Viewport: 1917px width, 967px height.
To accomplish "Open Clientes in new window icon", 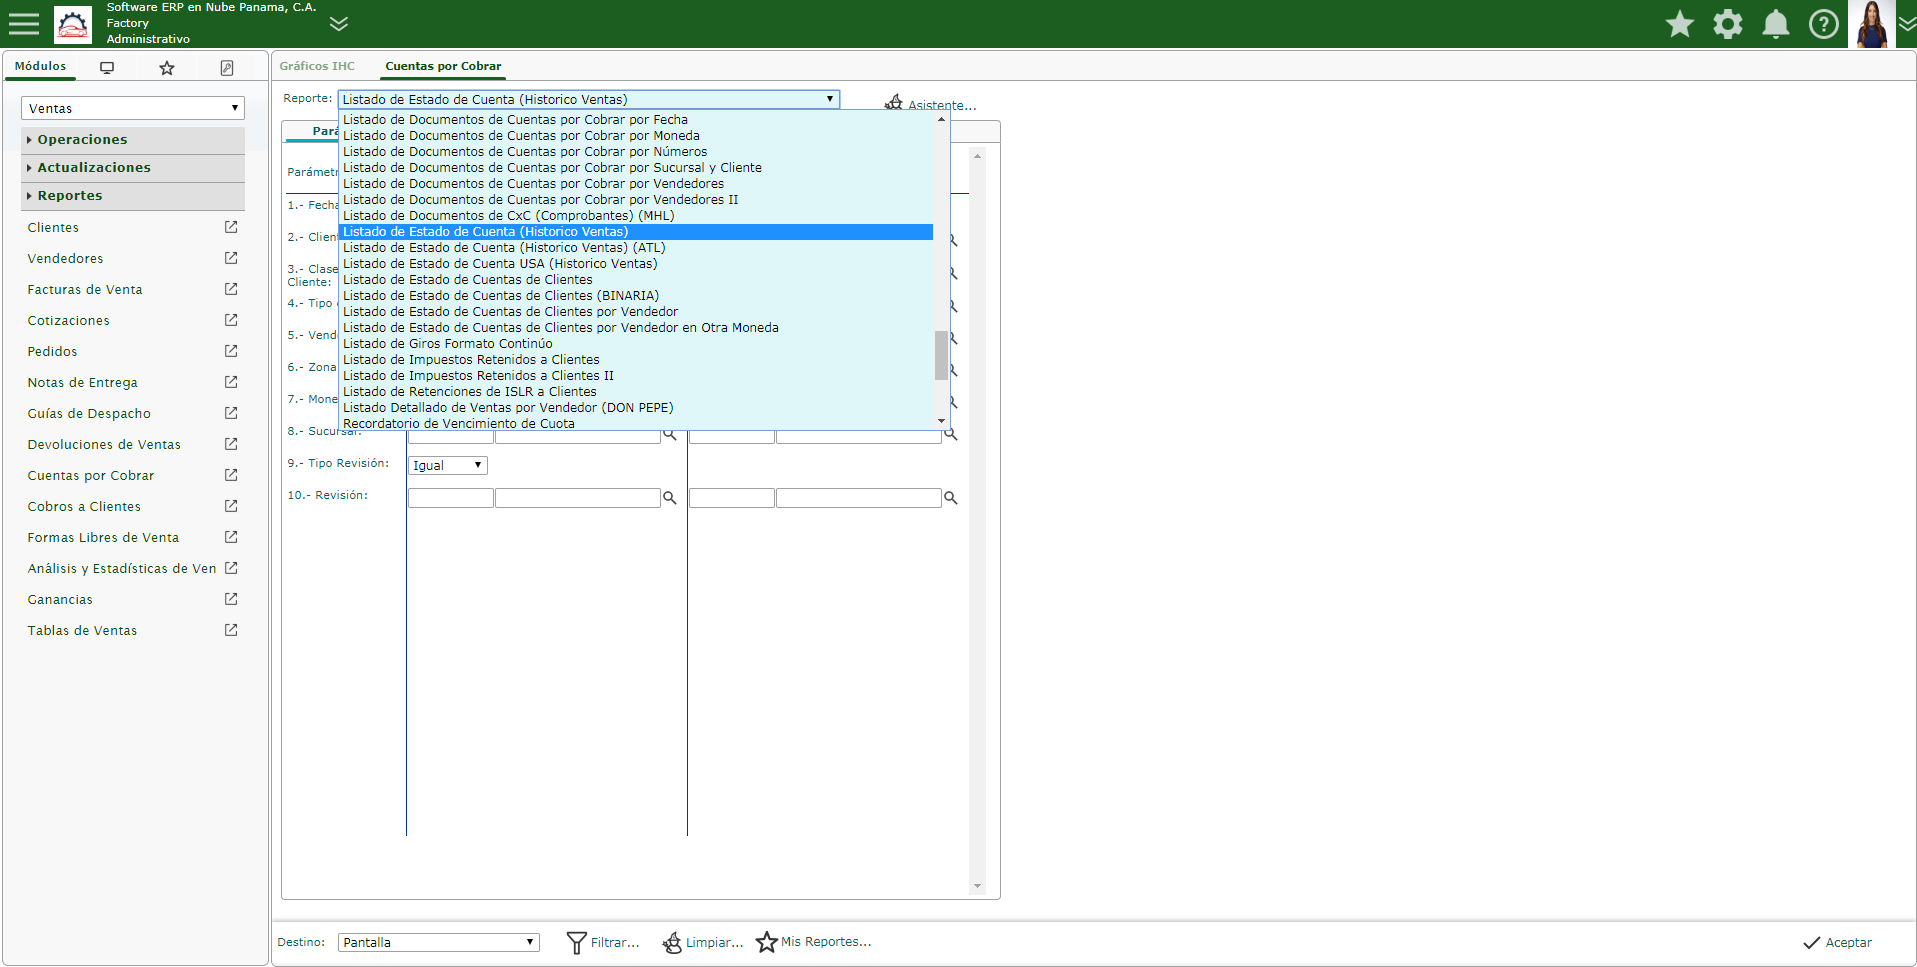I will click(231, 227).
